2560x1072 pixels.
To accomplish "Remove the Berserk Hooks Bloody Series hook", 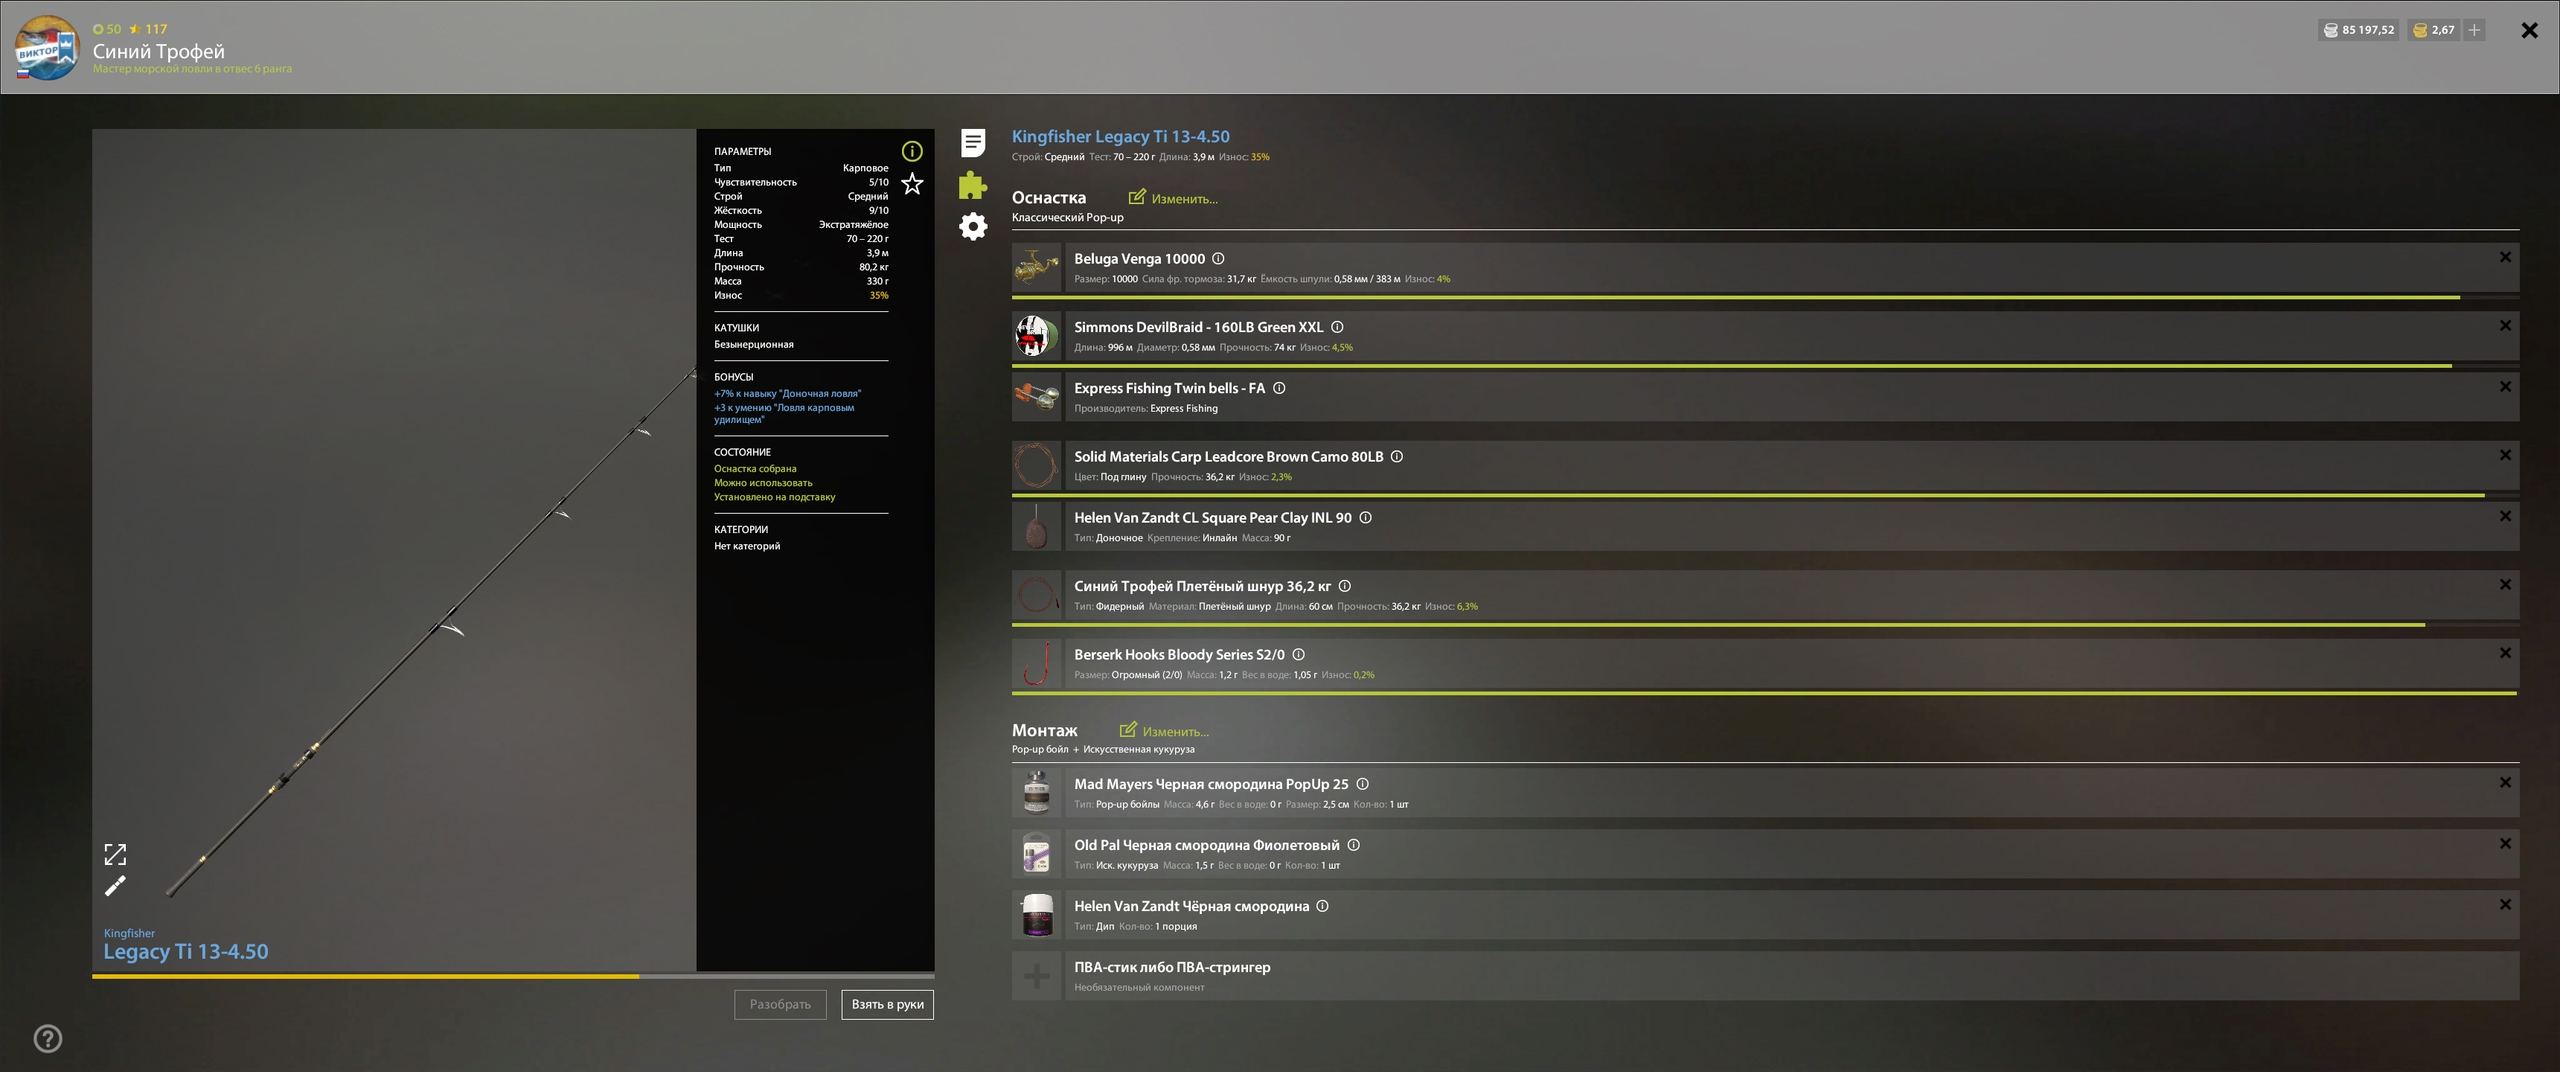I will [2505, 653].
